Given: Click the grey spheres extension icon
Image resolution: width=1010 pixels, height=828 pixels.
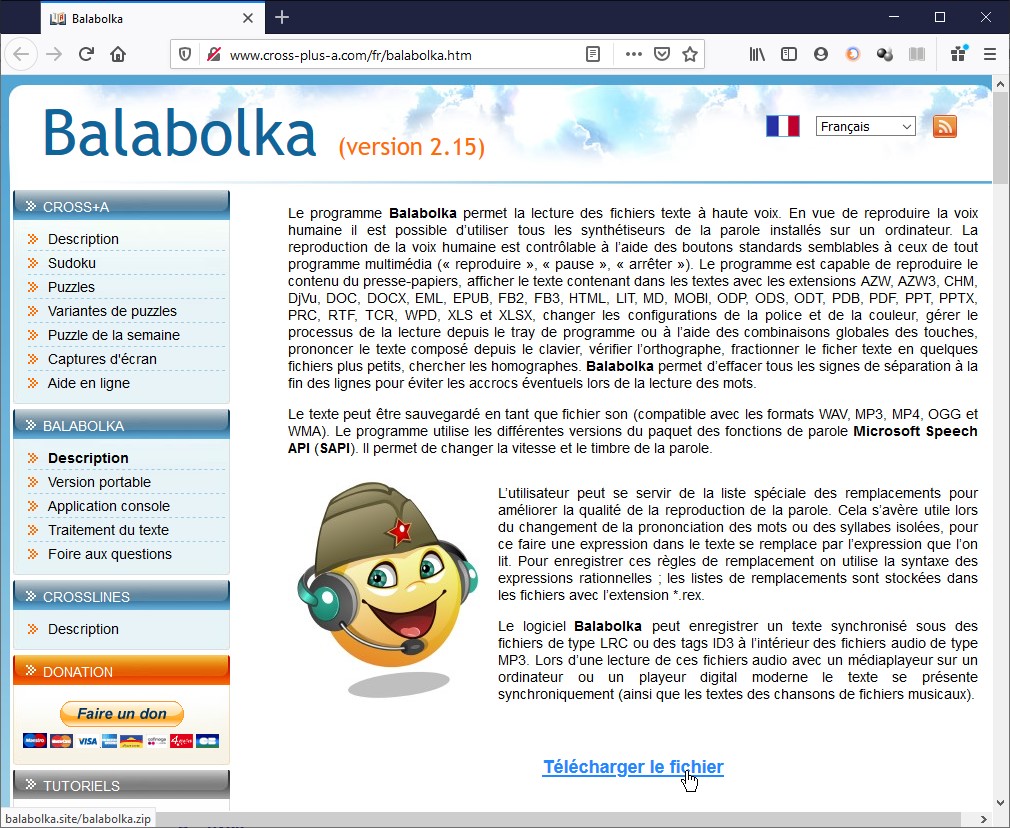Looking at the screenshot, I should point(884,54).
